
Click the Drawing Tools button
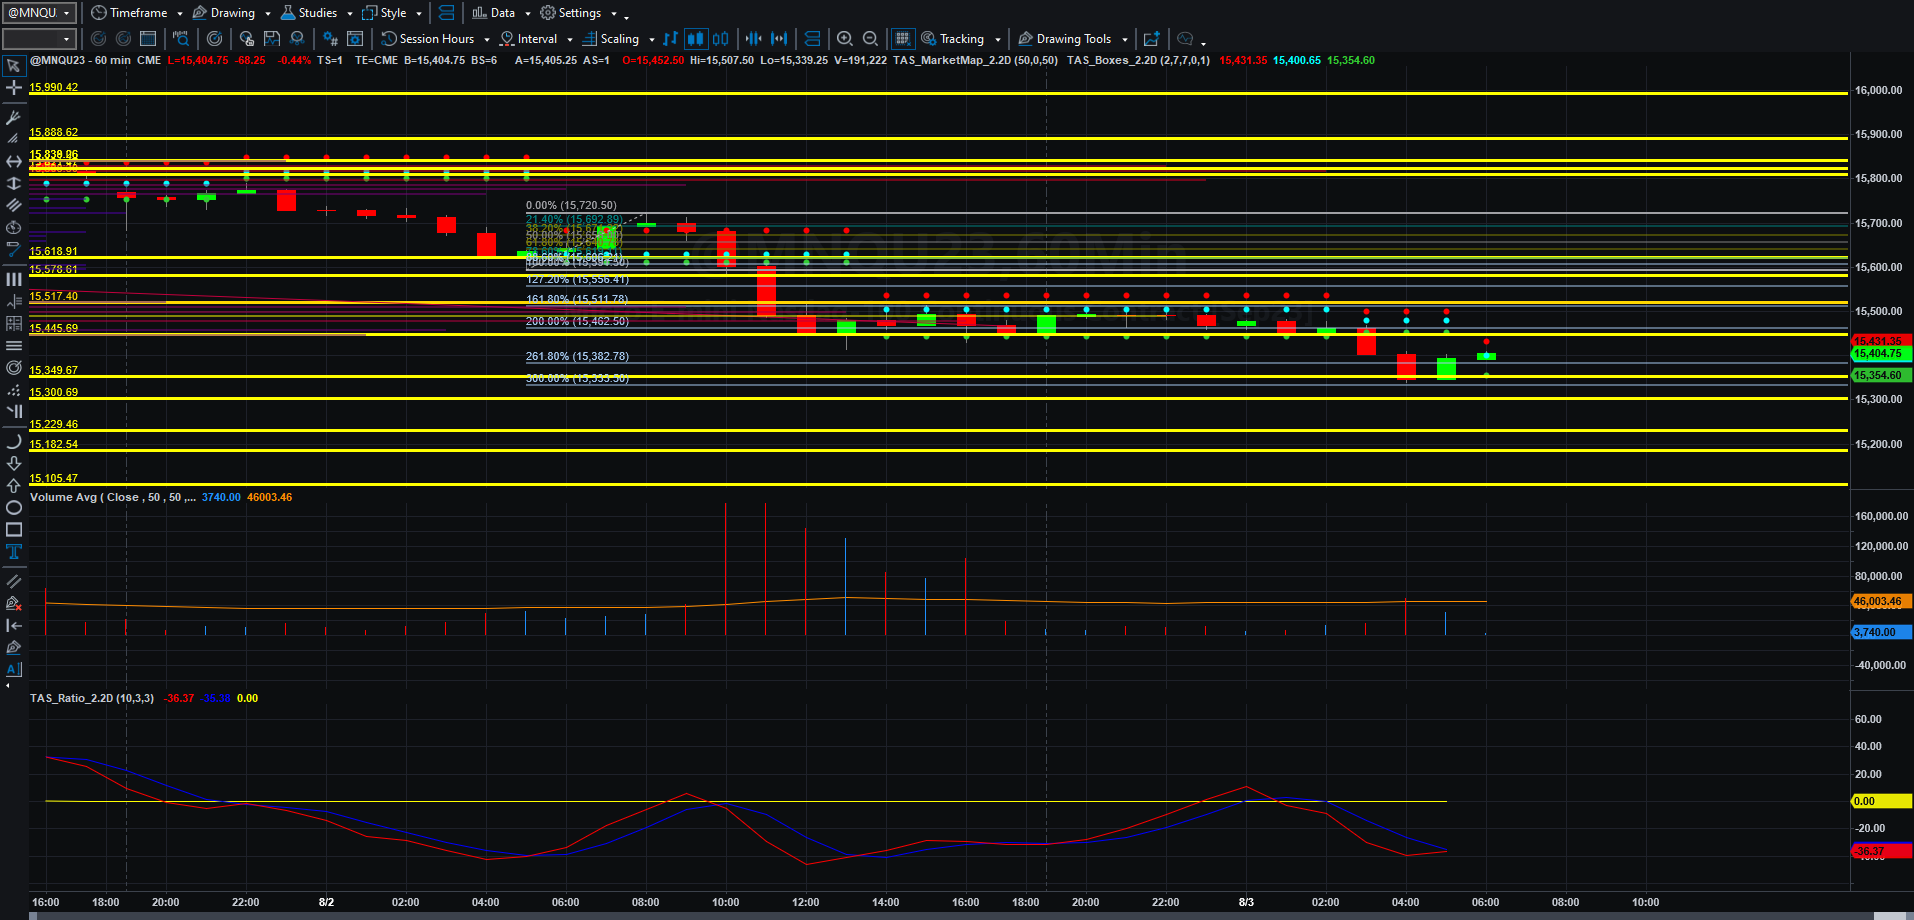pyautogui.click(x=1073, y=39)
